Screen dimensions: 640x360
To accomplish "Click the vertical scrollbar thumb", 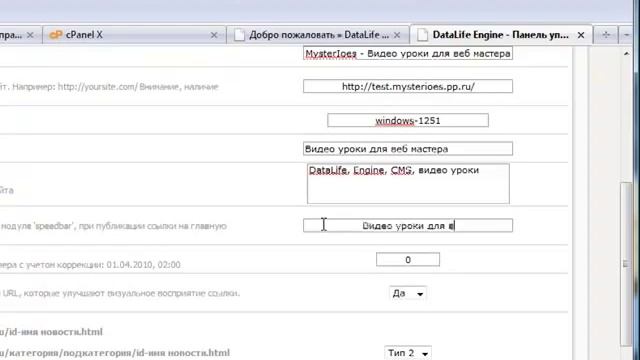I will coord(626,264).
